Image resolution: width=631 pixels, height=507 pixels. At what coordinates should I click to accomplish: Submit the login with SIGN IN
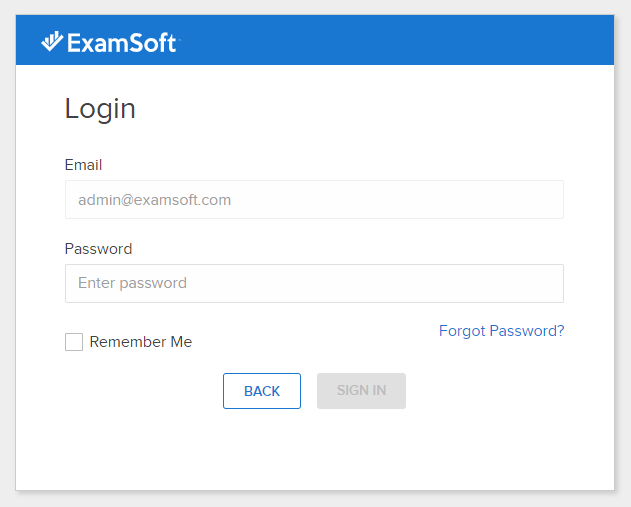tap(361, 391)
